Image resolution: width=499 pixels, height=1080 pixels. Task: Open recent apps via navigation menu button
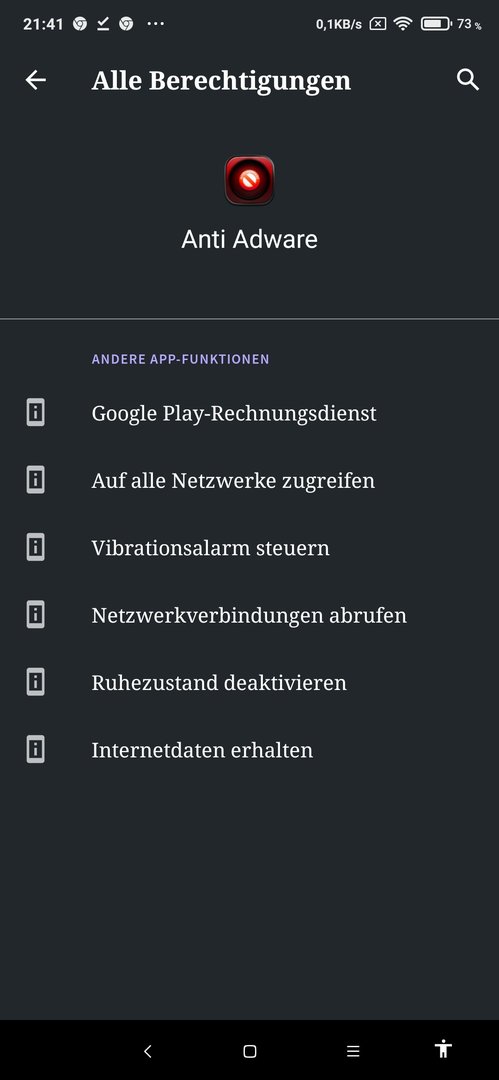353,1051
